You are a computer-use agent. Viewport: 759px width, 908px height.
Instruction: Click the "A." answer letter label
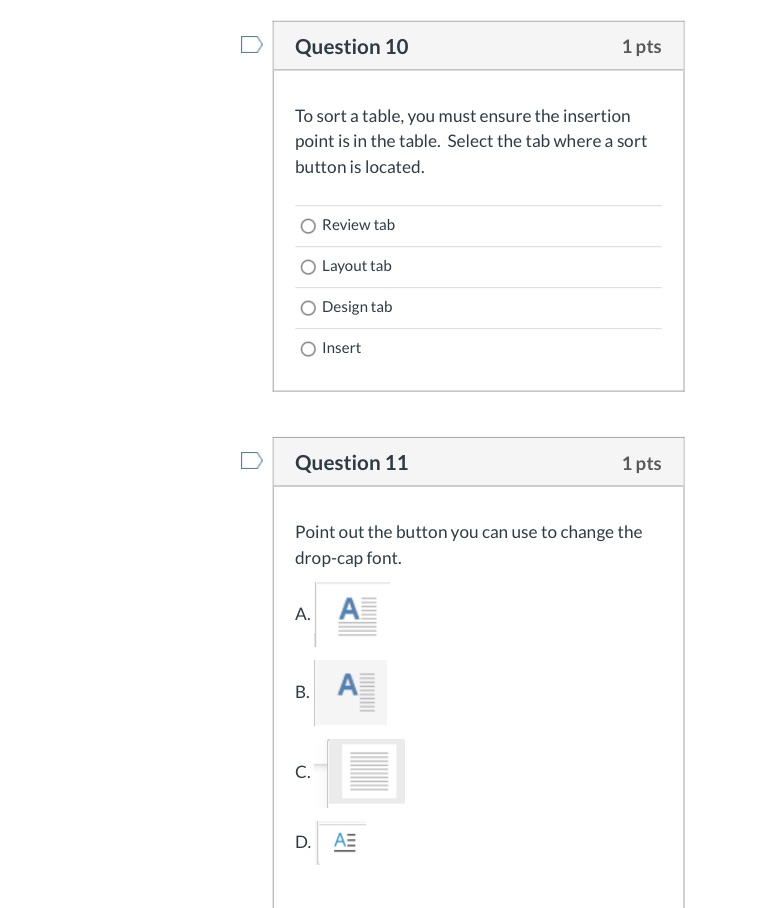point(303,614)
